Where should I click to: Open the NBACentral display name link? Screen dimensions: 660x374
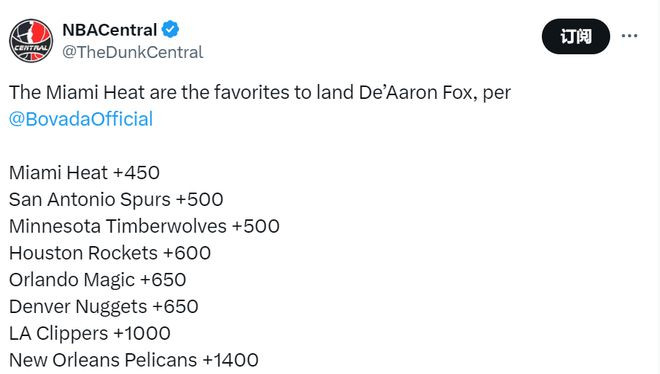pos(109,30)
